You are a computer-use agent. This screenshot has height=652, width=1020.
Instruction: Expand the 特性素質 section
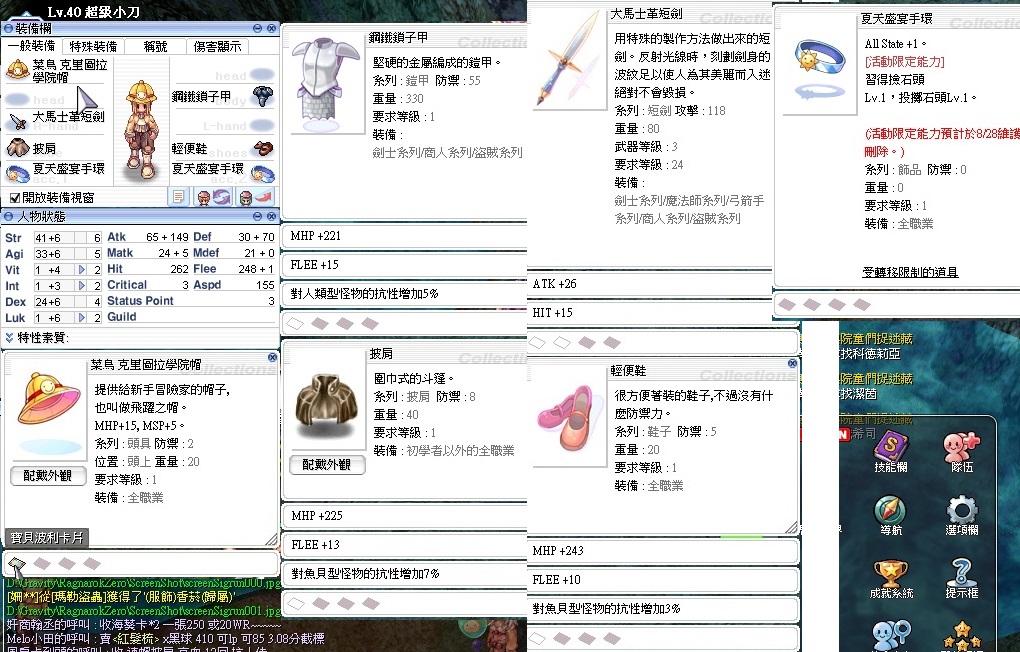9,337
